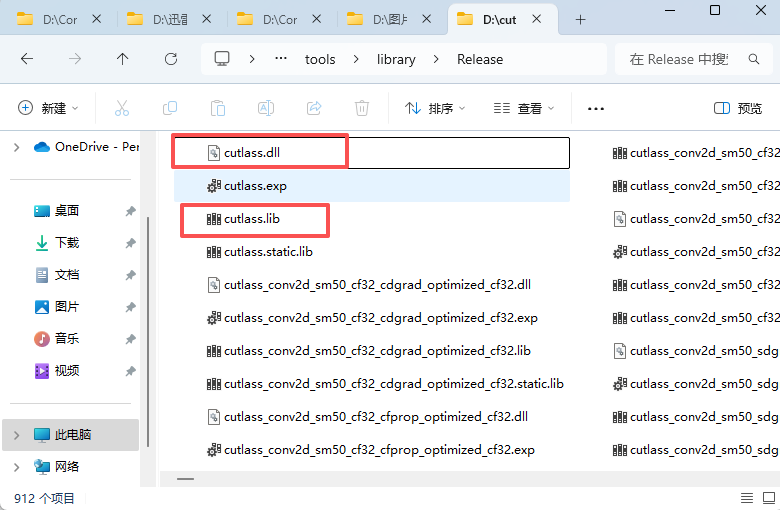Select the cutlass.exp file
780x510 pixels.
pos(372,186)
